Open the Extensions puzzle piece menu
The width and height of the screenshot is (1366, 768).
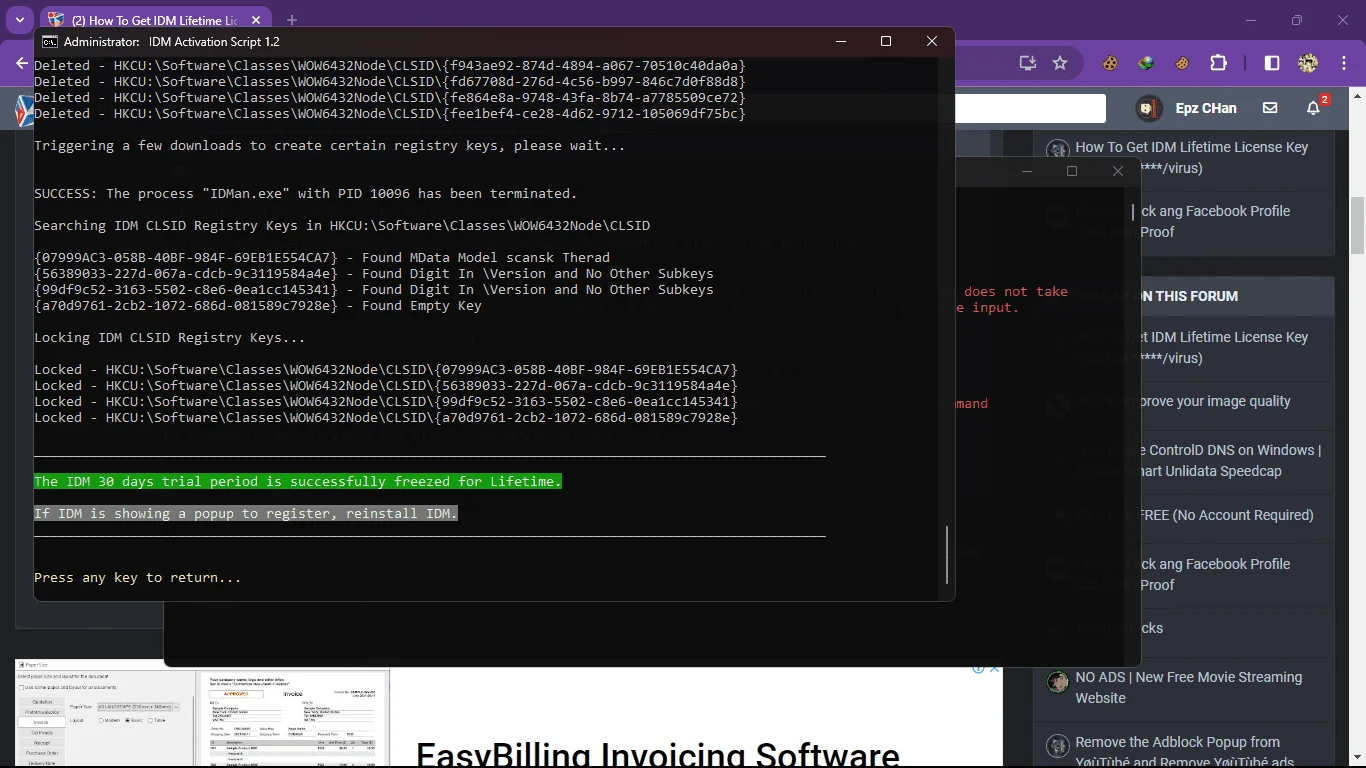1218,63
